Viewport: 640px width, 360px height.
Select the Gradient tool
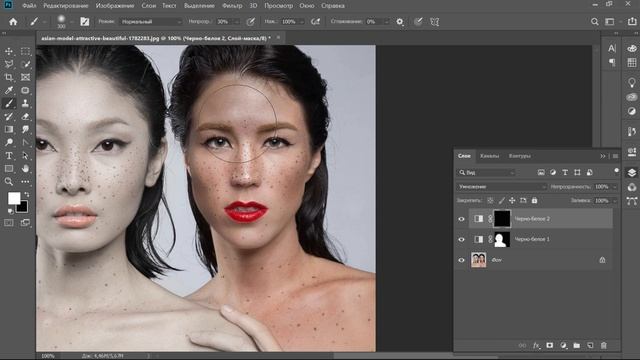coord(9,129)
